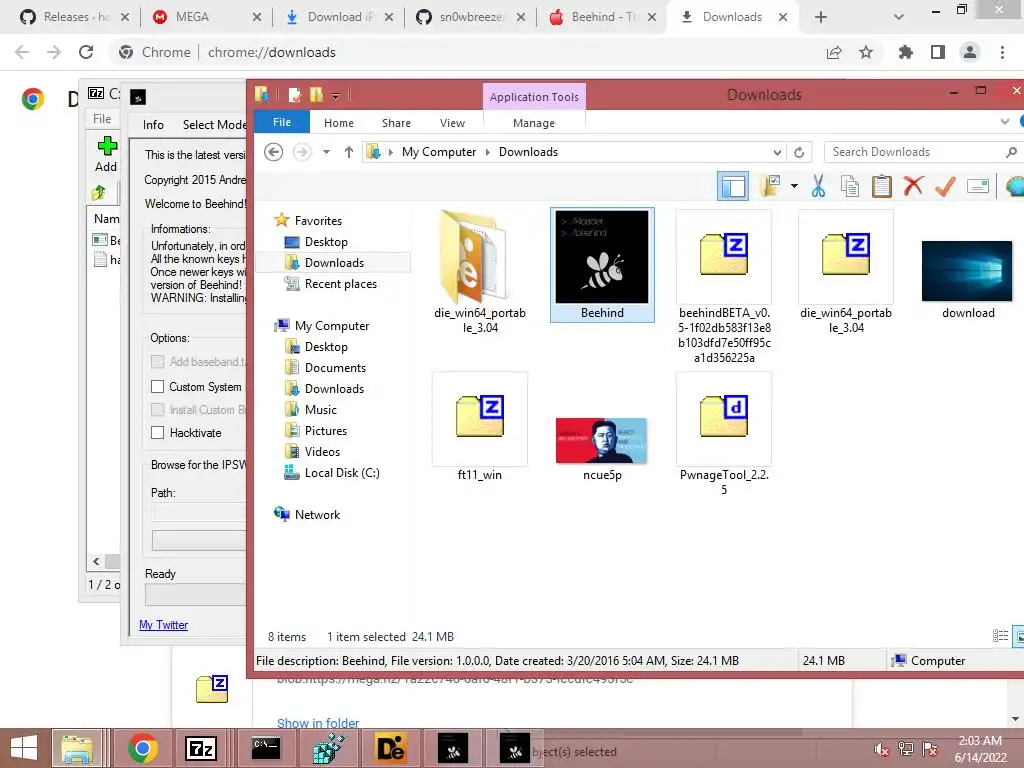Select the die_win64_portable_3.04 zip archive
This screenshot has height=768, width=1024.
pyautogui.click(x=846, y=272)
